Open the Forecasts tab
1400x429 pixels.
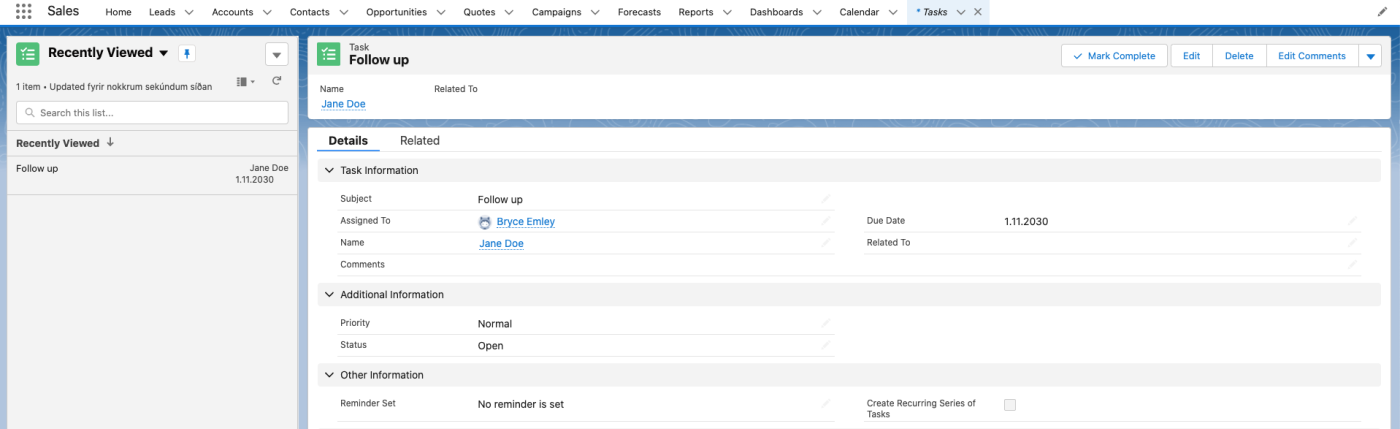(639, 12)
